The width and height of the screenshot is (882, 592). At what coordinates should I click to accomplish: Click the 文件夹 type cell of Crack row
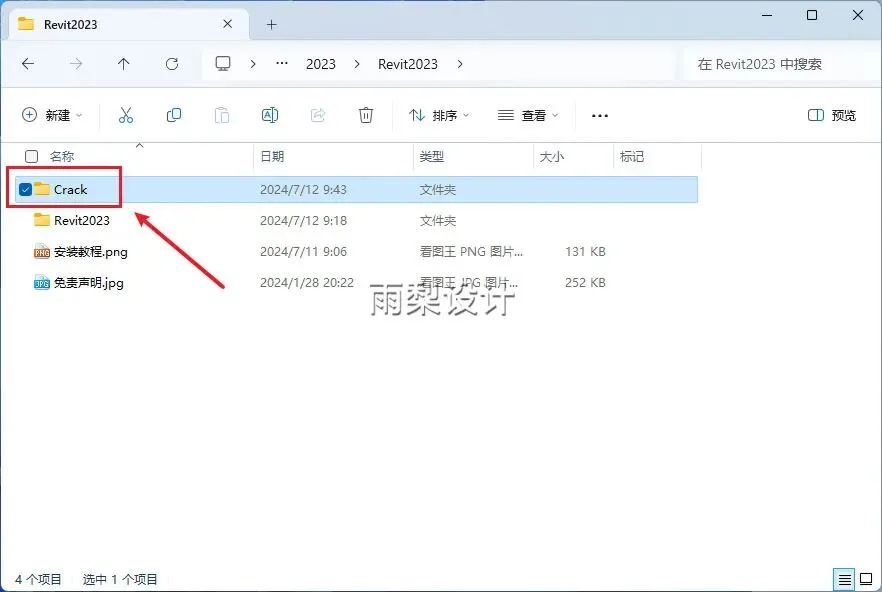[438, 190]
